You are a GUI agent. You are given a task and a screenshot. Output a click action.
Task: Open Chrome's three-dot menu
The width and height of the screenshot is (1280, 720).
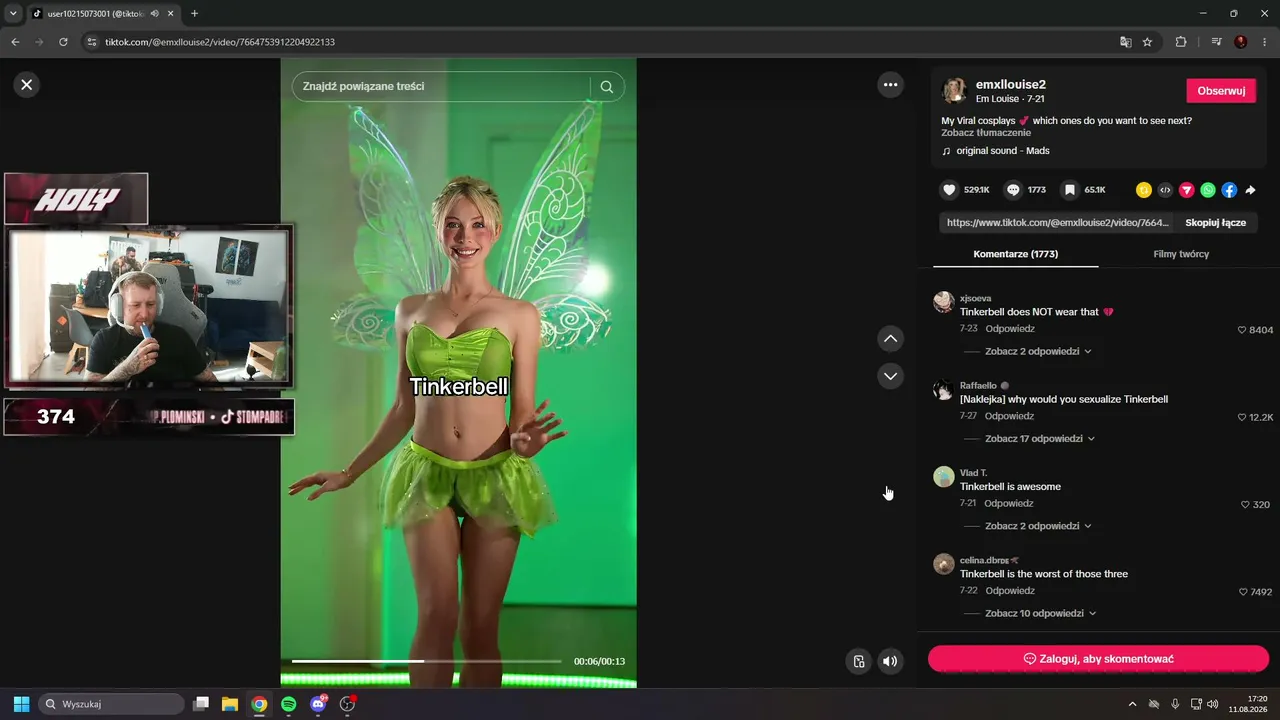(x=1266, y=42)
